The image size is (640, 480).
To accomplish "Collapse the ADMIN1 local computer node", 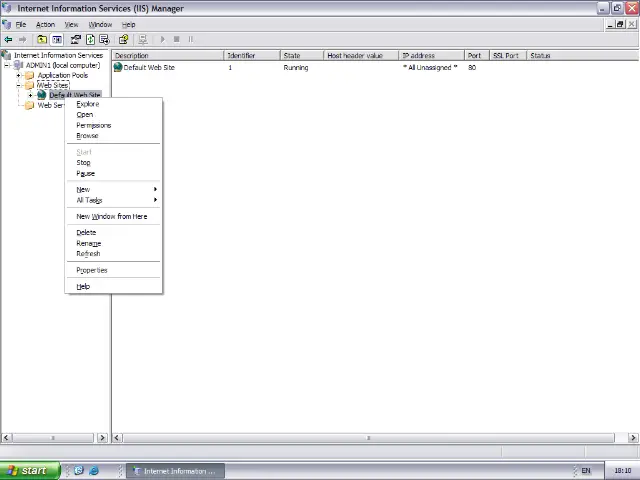I will coord(7,66).
